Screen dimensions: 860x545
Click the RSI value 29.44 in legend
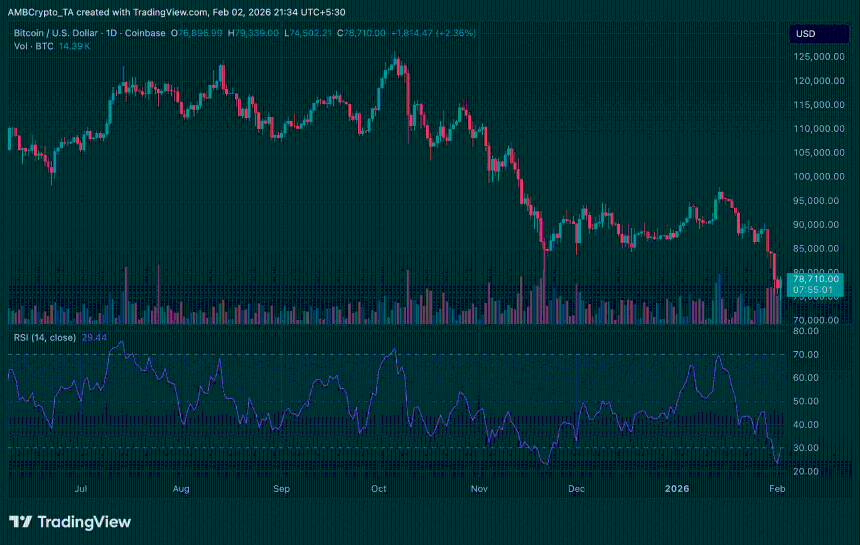pyautogui.click(x=94, y=337)
